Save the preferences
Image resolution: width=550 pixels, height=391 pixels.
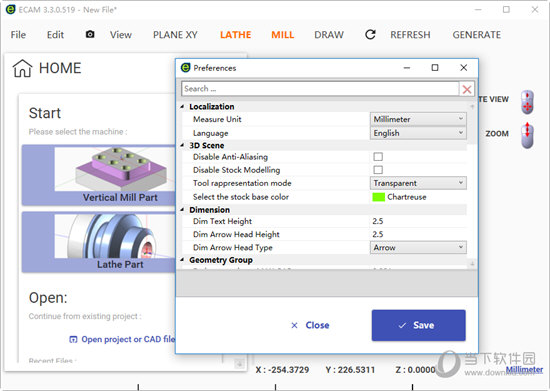pyautogui.click(x=419, y=325)
